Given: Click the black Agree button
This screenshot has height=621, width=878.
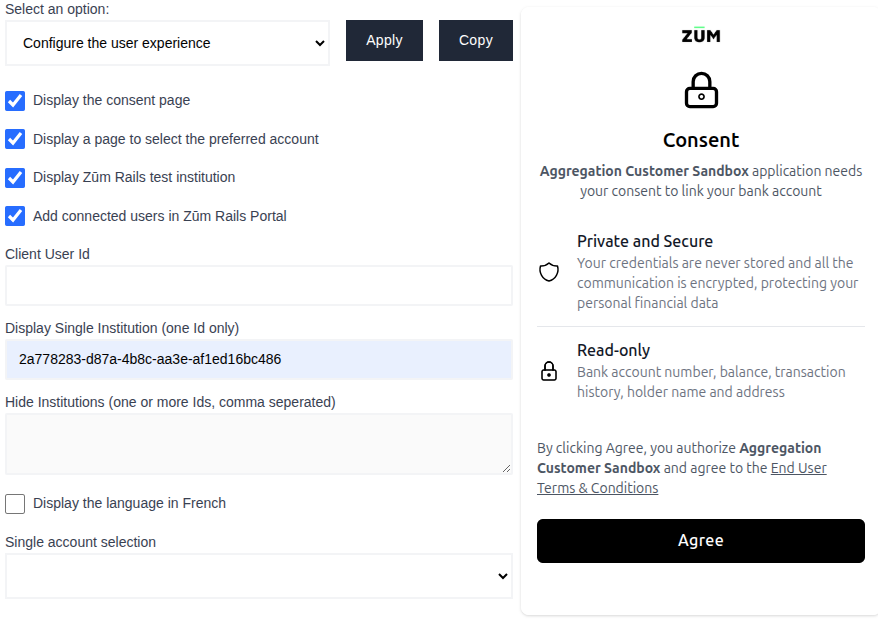Looking at the screenshot, I should [700, 541].
